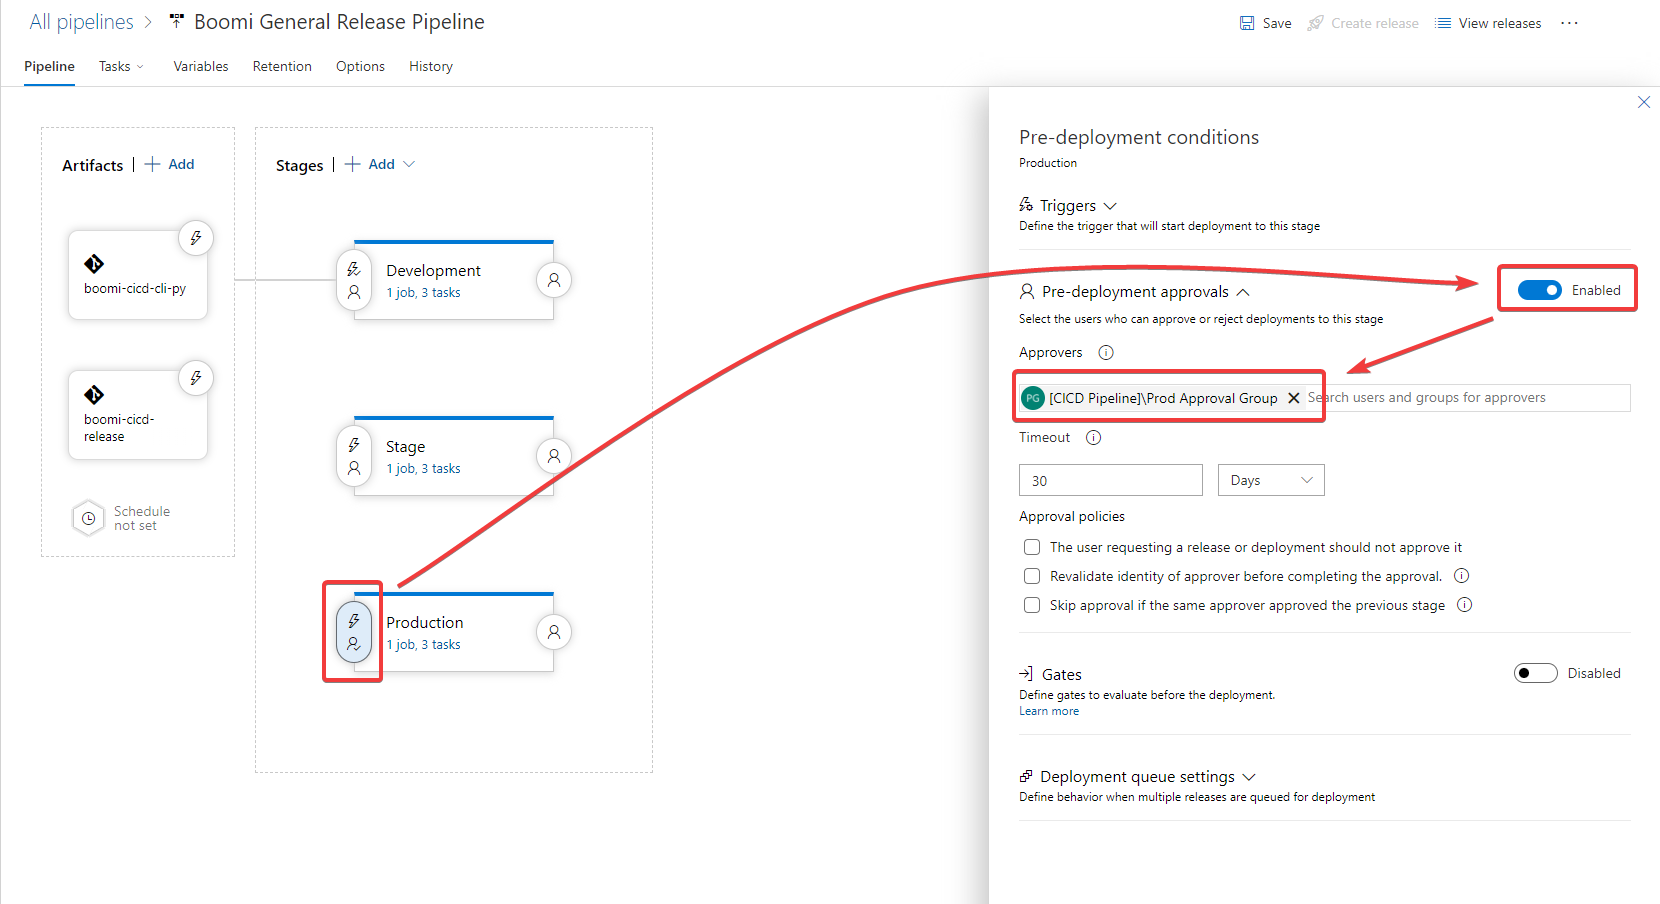This screenshot has height=904, width=1660.
Task: Switch to the Pipeline tab
Action: click(49, 66)
